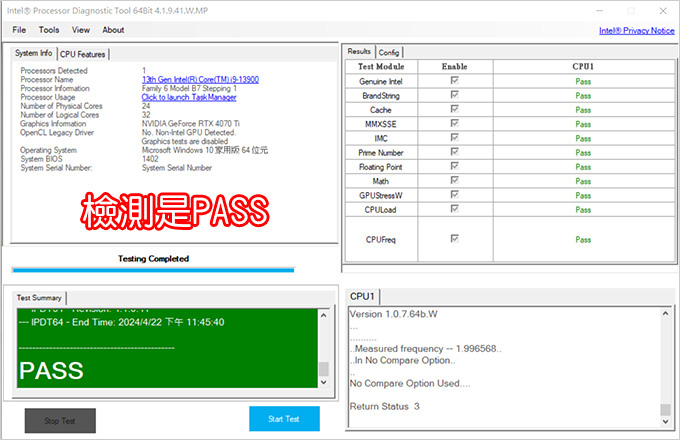Click the IPDT64 End Time line

(x=122, y=322)
